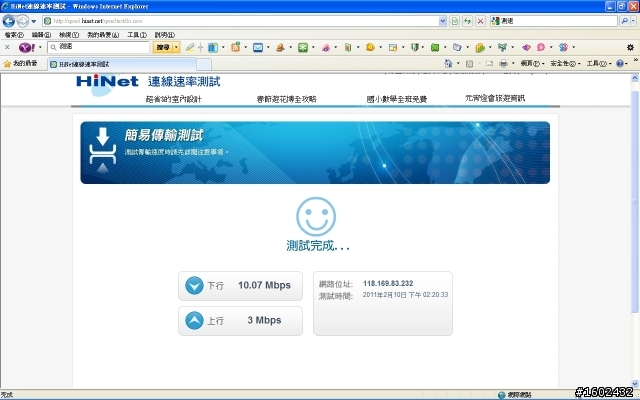Click the IP address 118.169.83.232
640x400 pixels.
388,283
